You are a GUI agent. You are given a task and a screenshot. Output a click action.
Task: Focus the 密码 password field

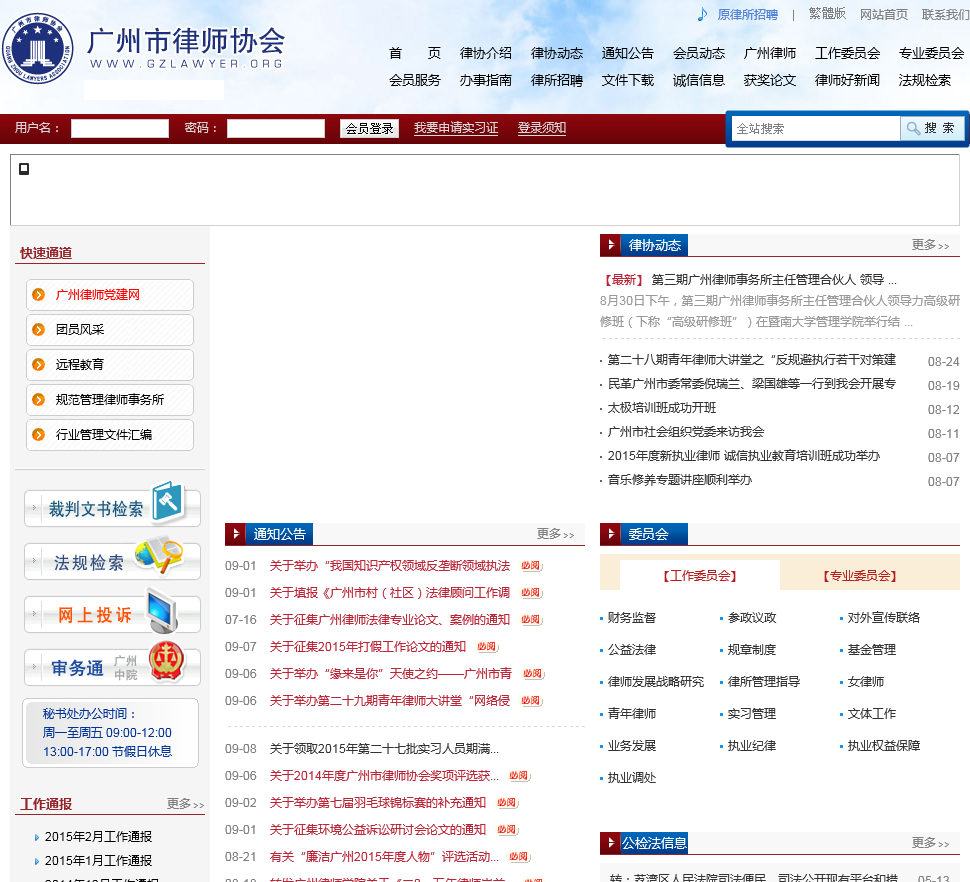coord(276,129)
